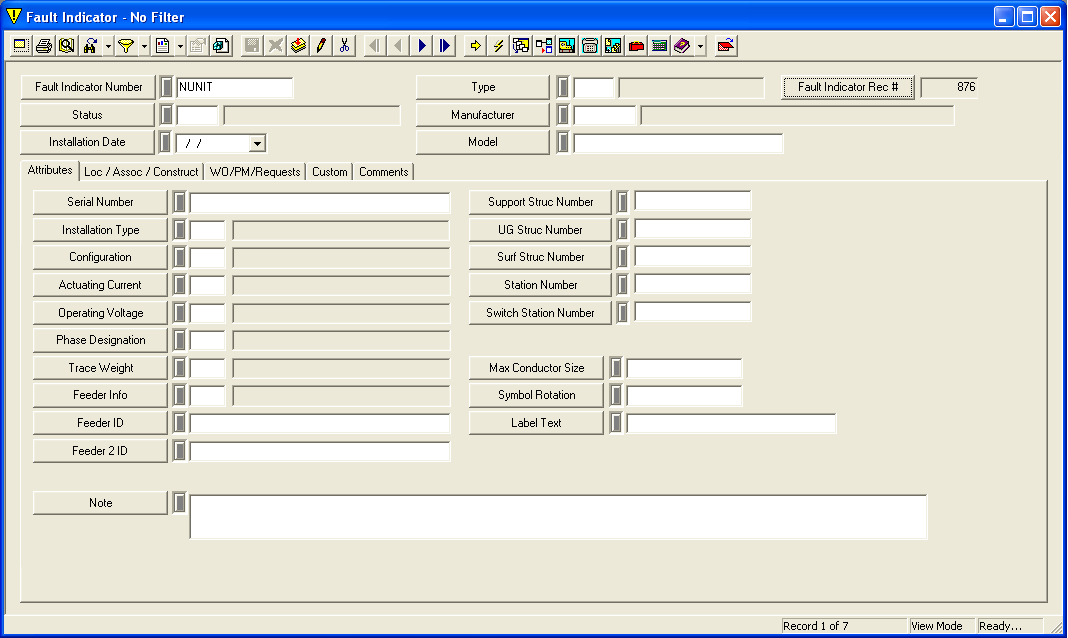Click the telephone icon in toolbar
The height and width of the screenshot is (638, 1068).
(590, 46)
